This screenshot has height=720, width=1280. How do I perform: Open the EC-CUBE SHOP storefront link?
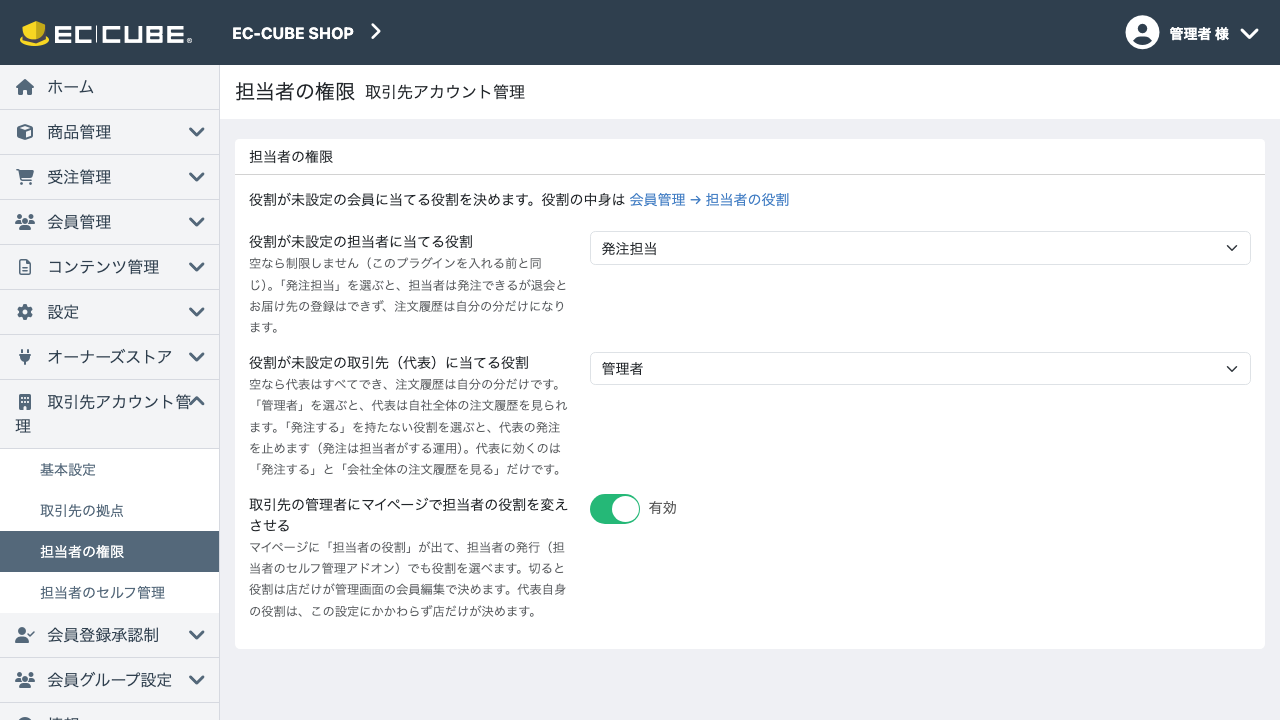(x=293, y=33)
